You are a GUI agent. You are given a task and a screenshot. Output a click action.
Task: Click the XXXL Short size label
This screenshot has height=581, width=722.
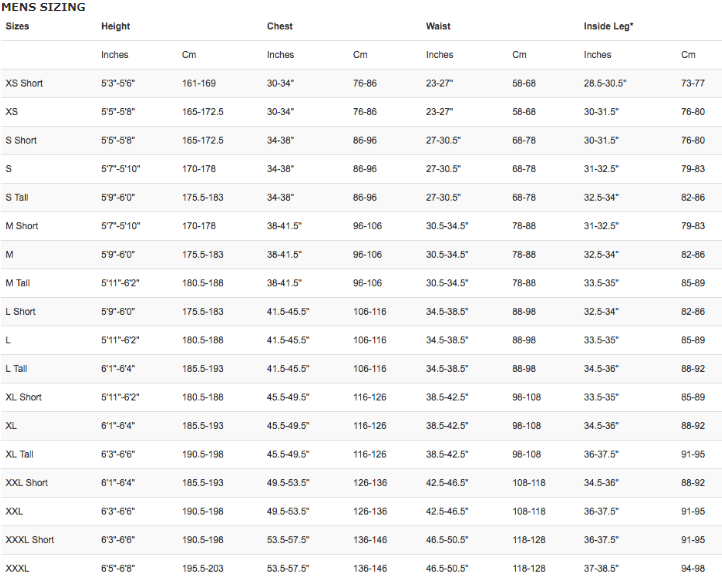click(x=30, y=540)
